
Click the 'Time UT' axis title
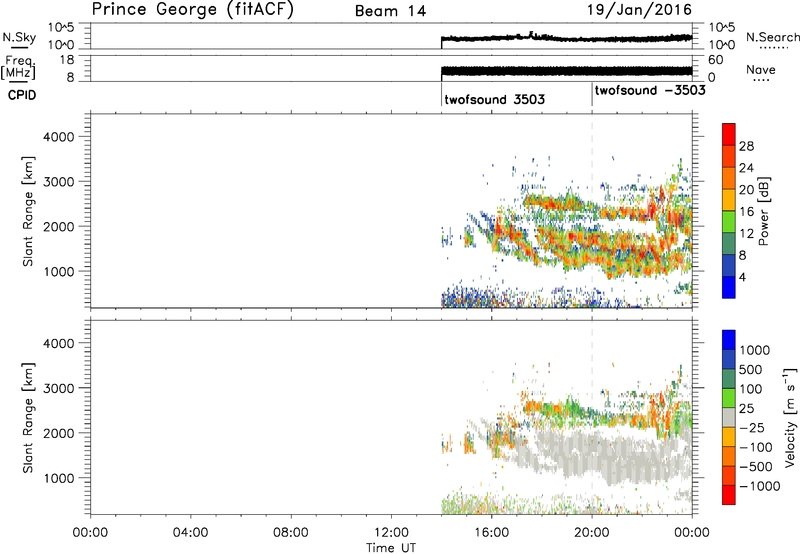[x=391, y=548]
